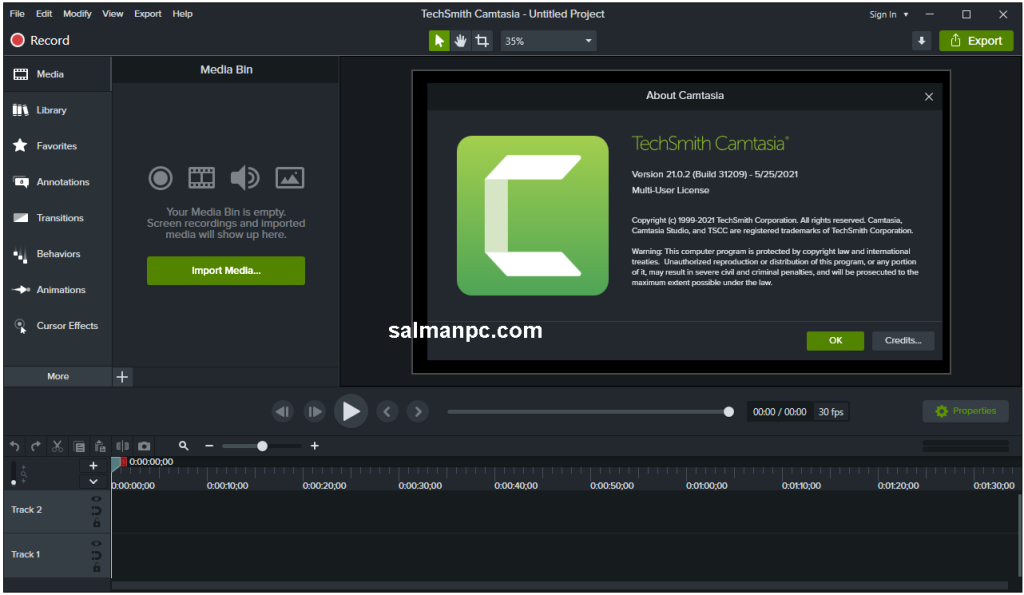The image size is (1024, 595).
Task: Open the Behaviors panel
Action: [56, 253]
